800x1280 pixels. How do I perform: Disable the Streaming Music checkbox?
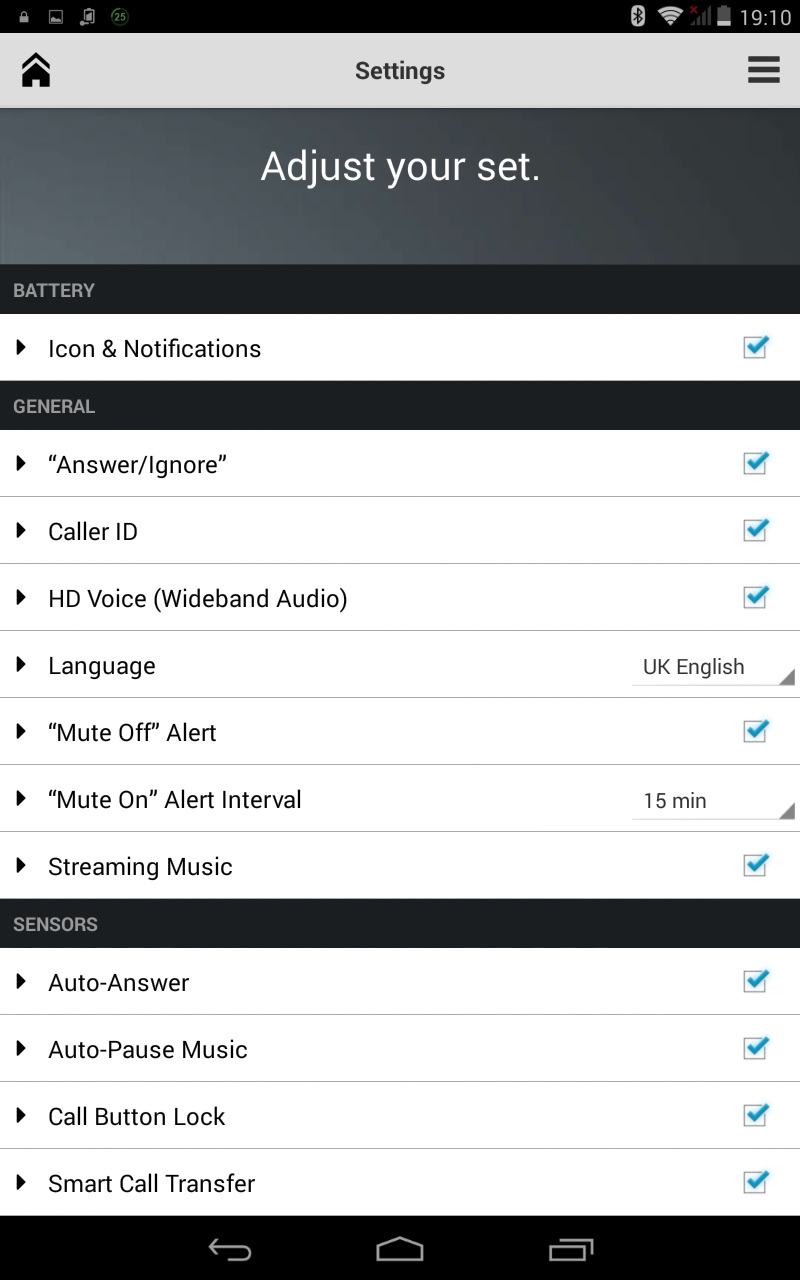coord(755,865)
